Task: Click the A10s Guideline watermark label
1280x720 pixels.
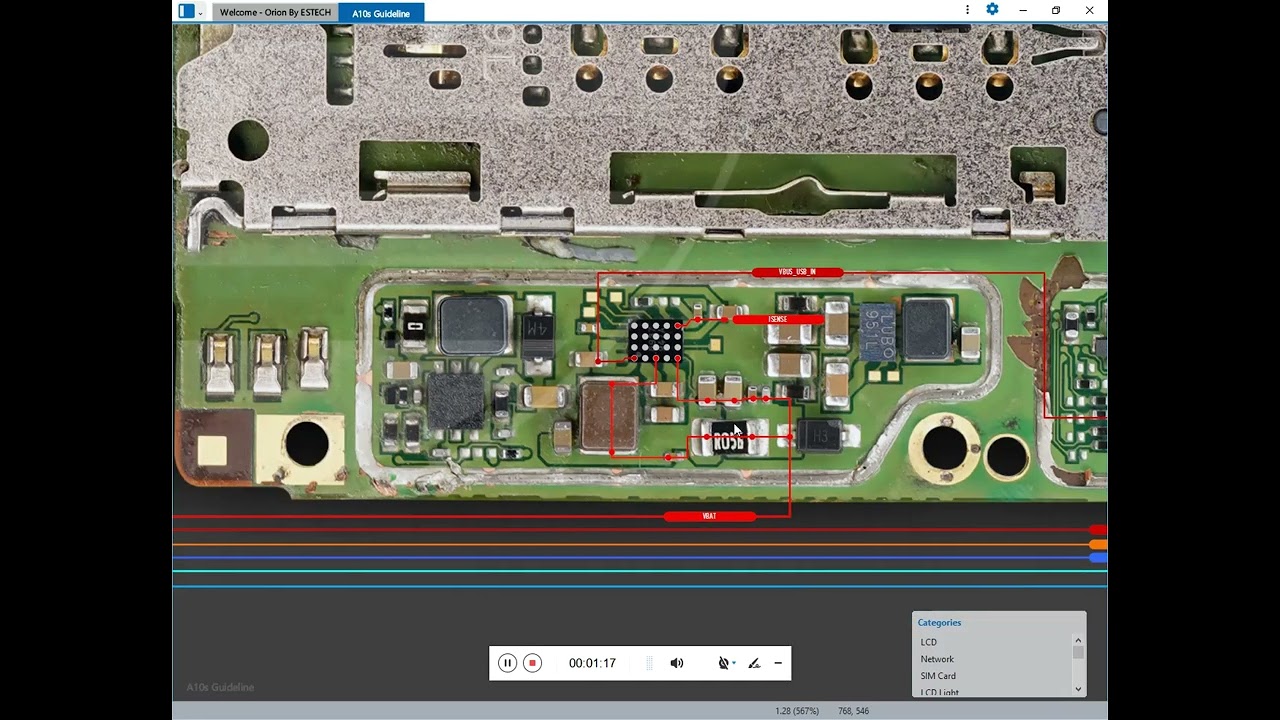Action: 220,687
